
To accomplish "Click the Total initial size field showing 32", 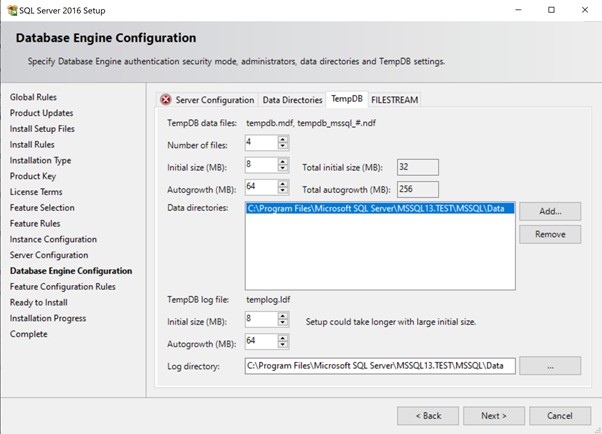I will tap(418, 167).
